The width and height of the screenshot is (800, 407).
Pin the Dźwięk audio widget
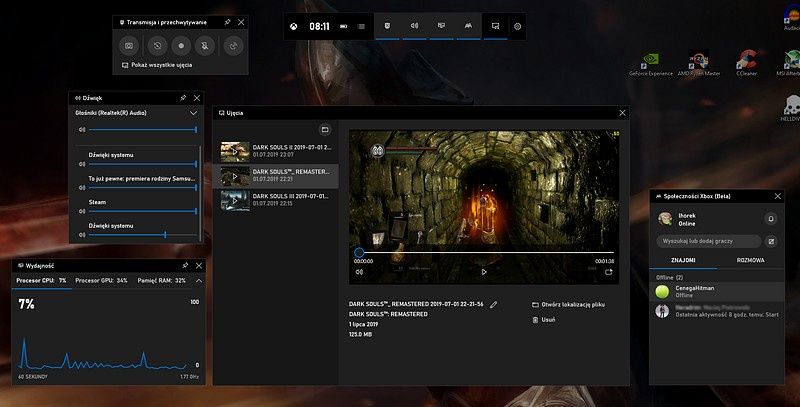click(x=183, y=97)
